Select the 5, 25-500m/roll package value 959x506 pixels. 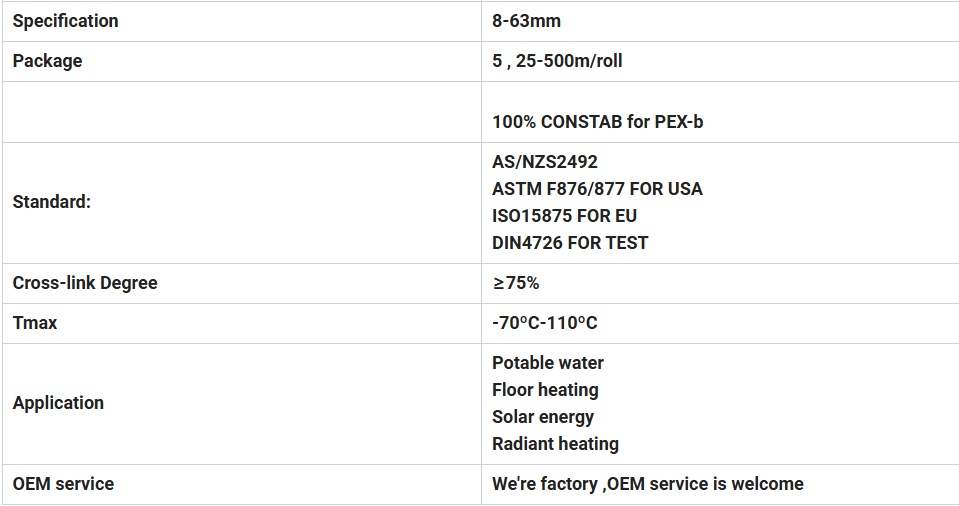click(x=557, y=61)
